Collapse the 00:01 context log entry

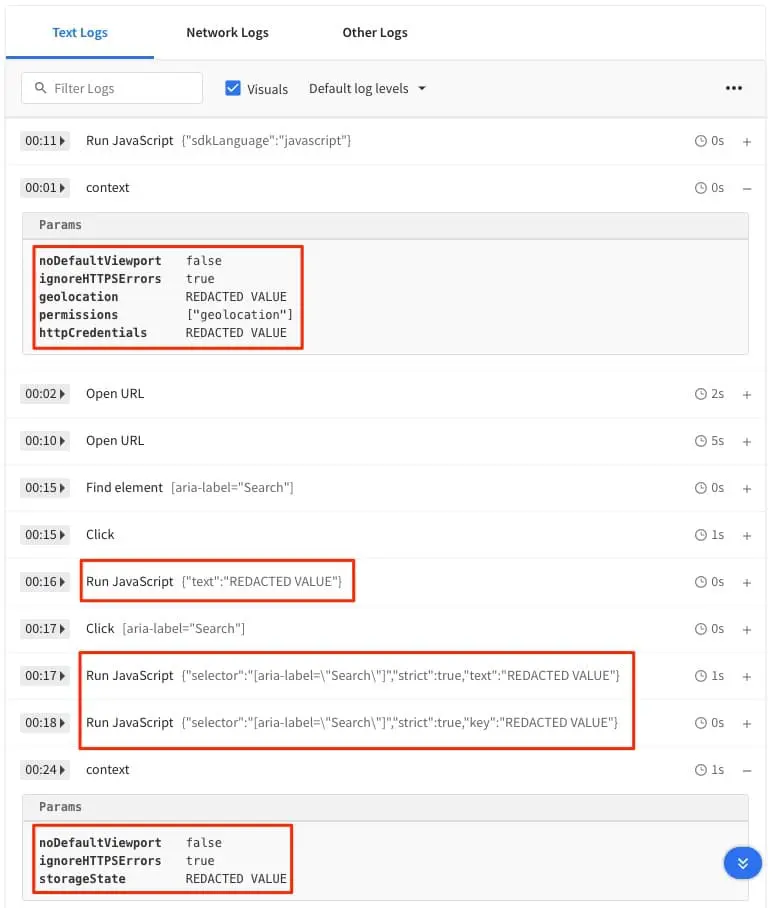click(x=746, y=188)
